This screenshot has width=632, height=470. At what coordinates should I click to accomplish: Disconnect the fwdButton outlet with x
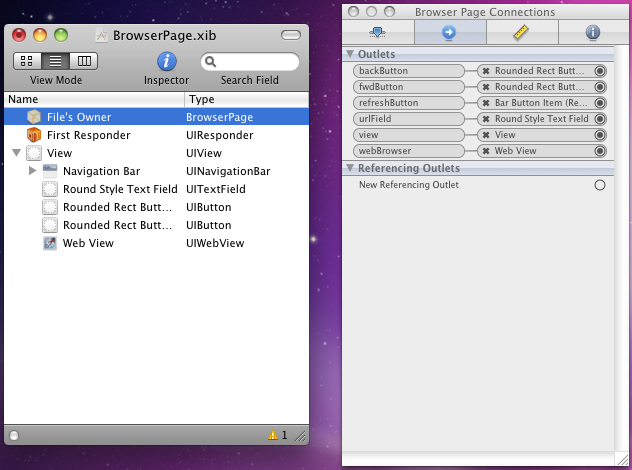(486, 87)
